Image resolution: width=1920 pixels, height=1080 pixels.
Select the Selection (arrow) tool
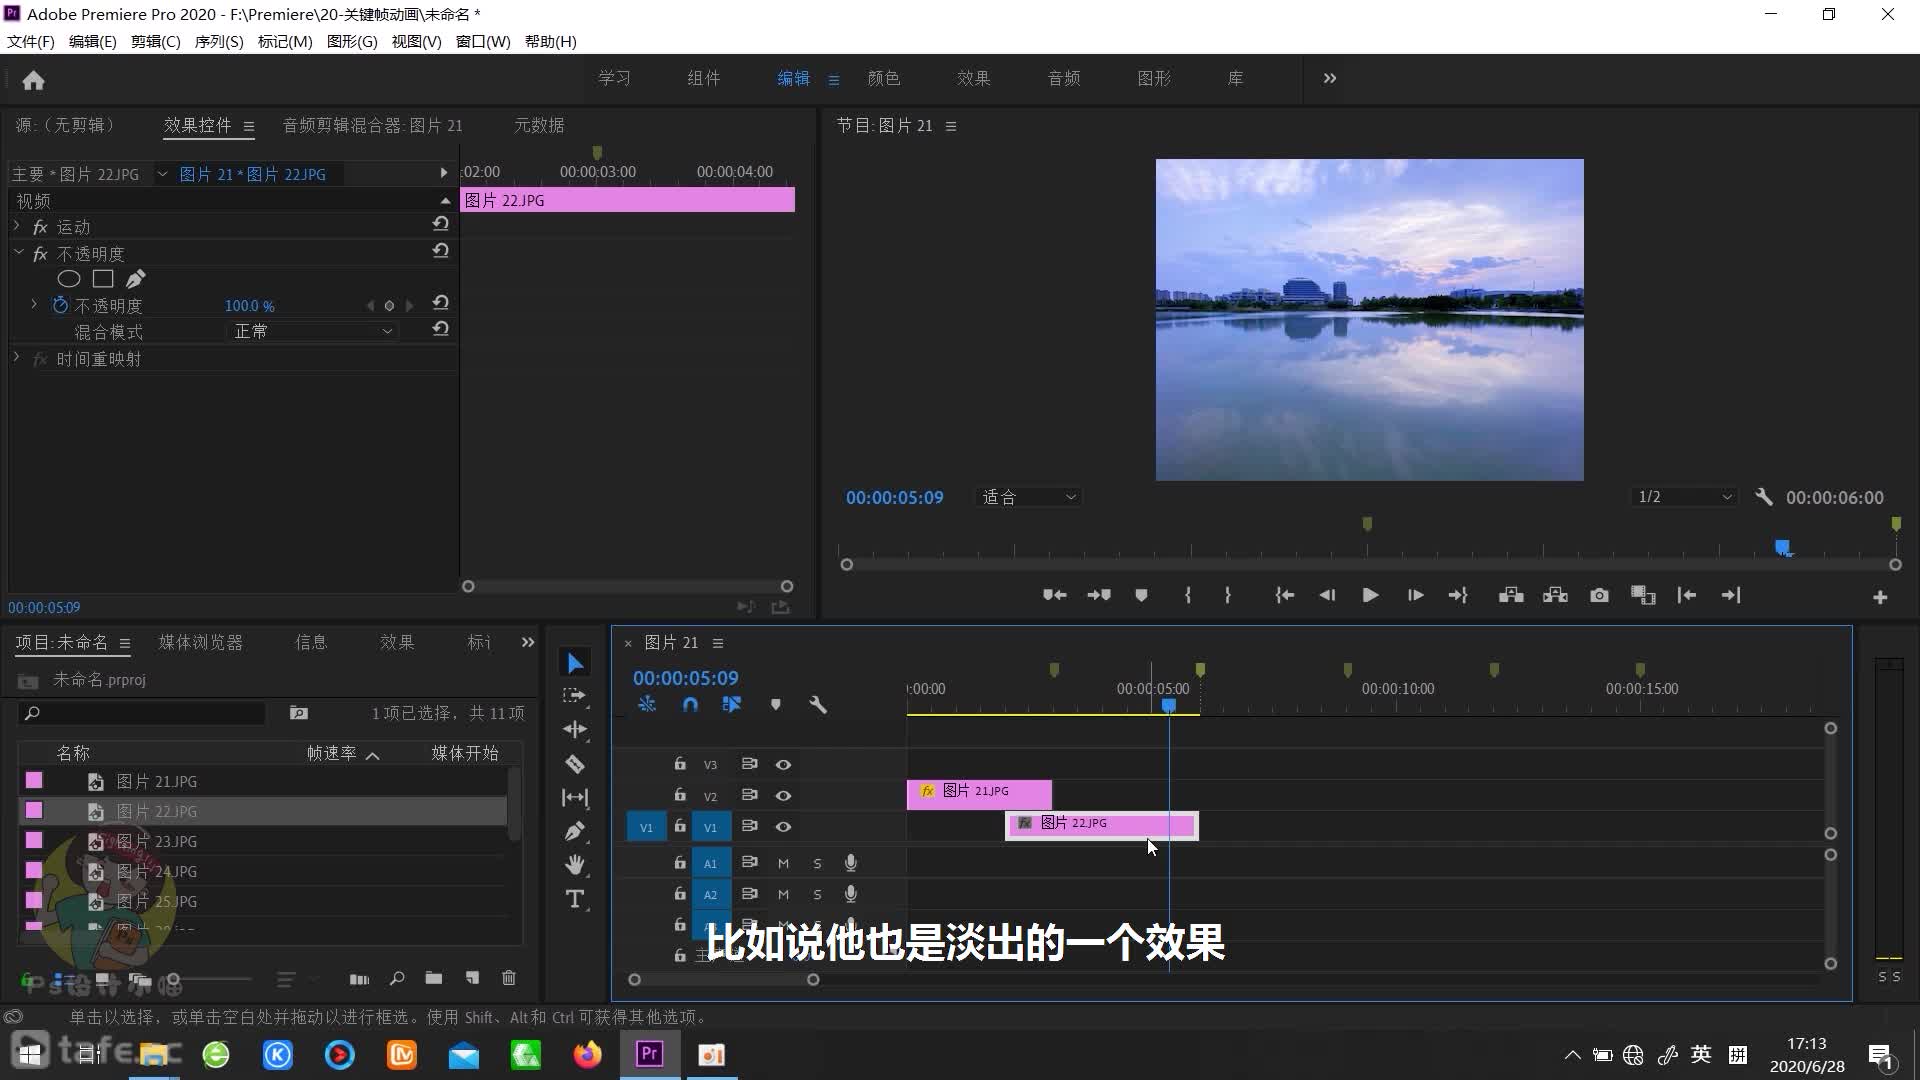(575, 663)
